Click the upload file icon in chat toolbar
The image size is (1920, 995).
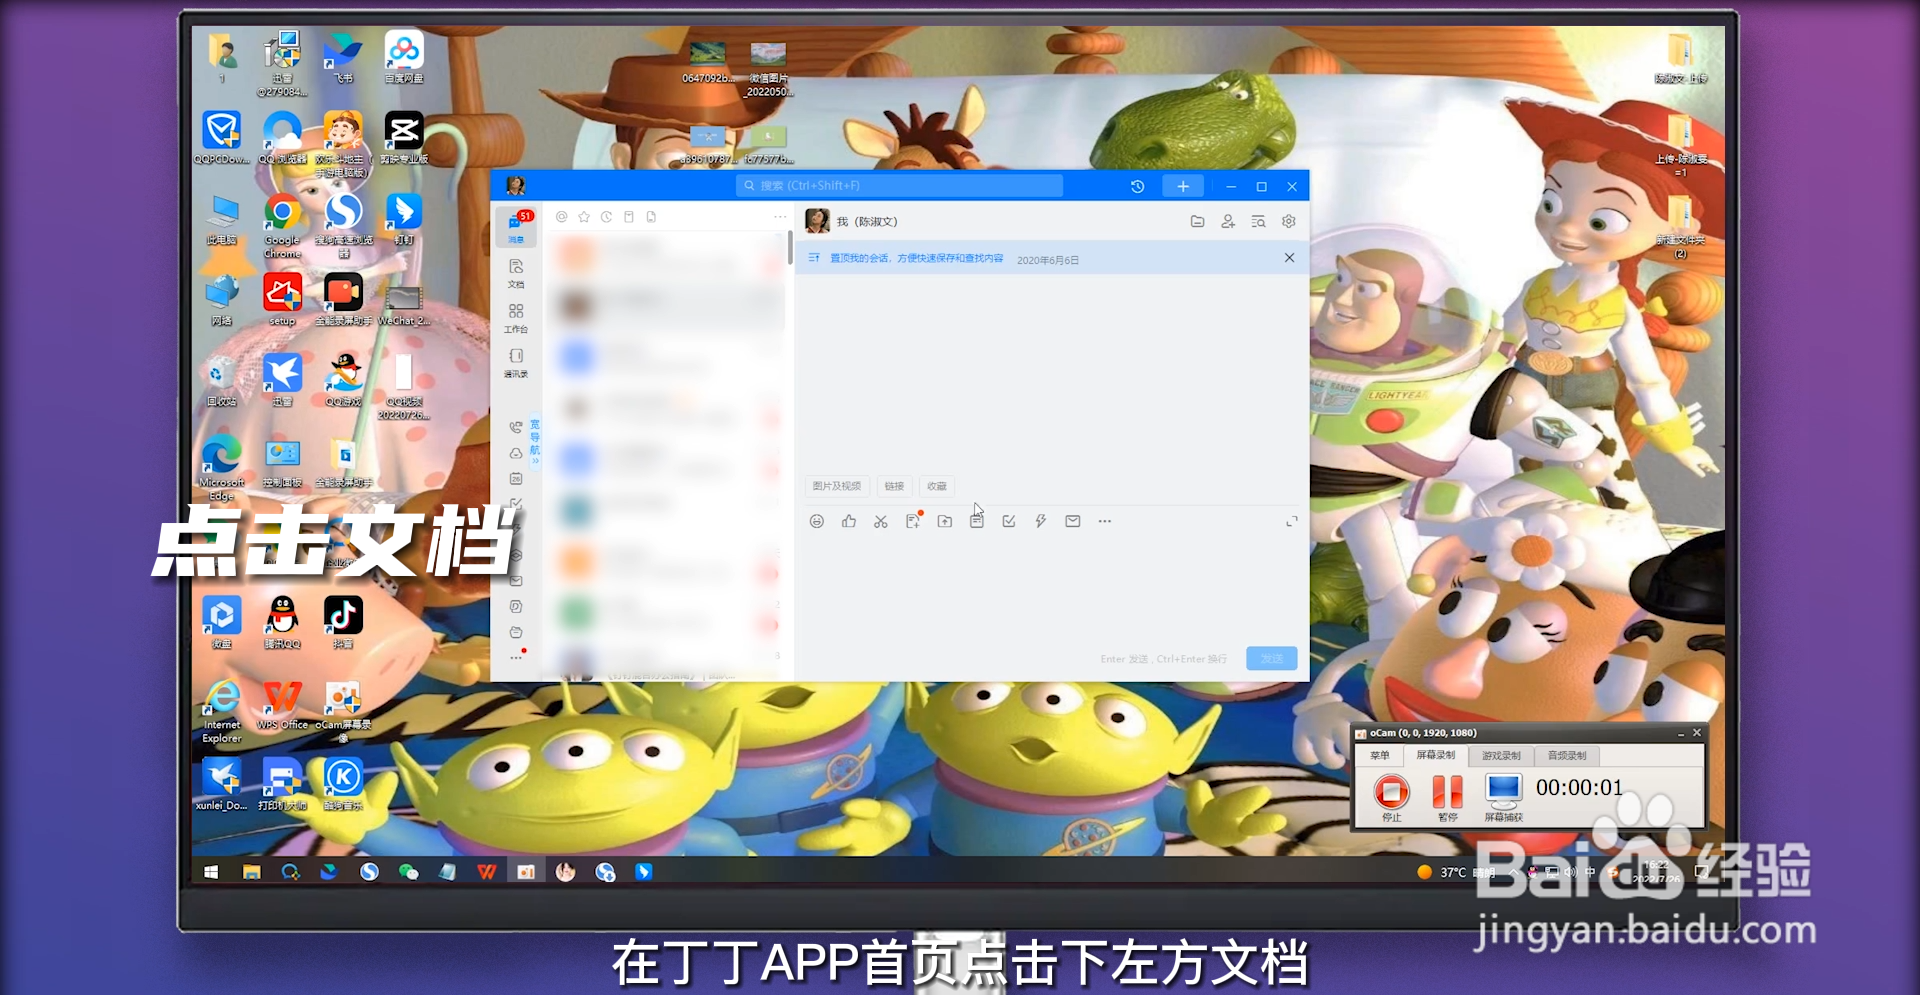click(945, 521)
